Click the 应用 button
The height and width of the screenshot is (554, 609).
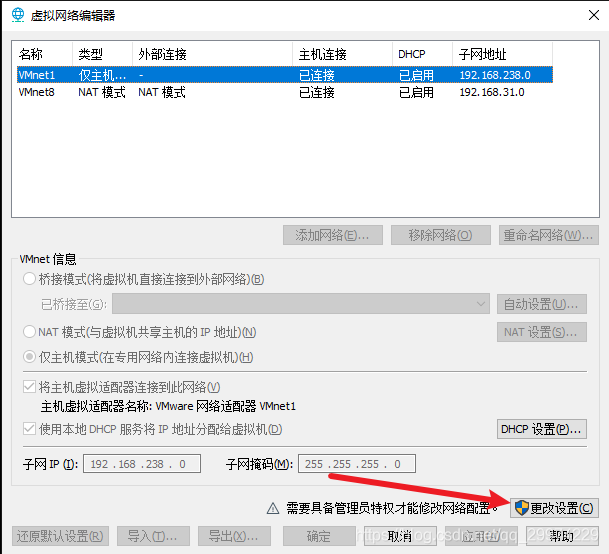pyautogui.click(x=482, y=536)
